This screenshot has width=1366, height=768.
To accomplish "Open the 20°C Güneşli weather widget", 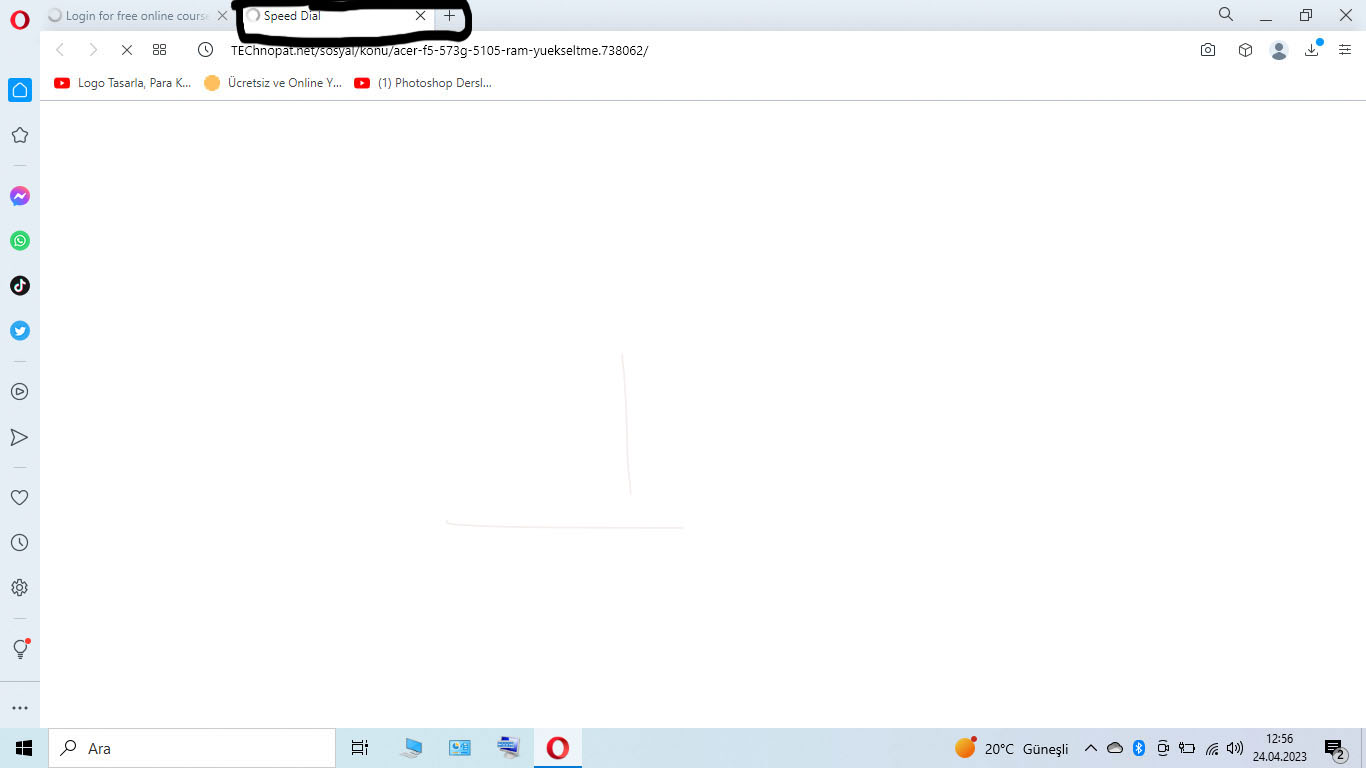I will [x=1012, y=748].
